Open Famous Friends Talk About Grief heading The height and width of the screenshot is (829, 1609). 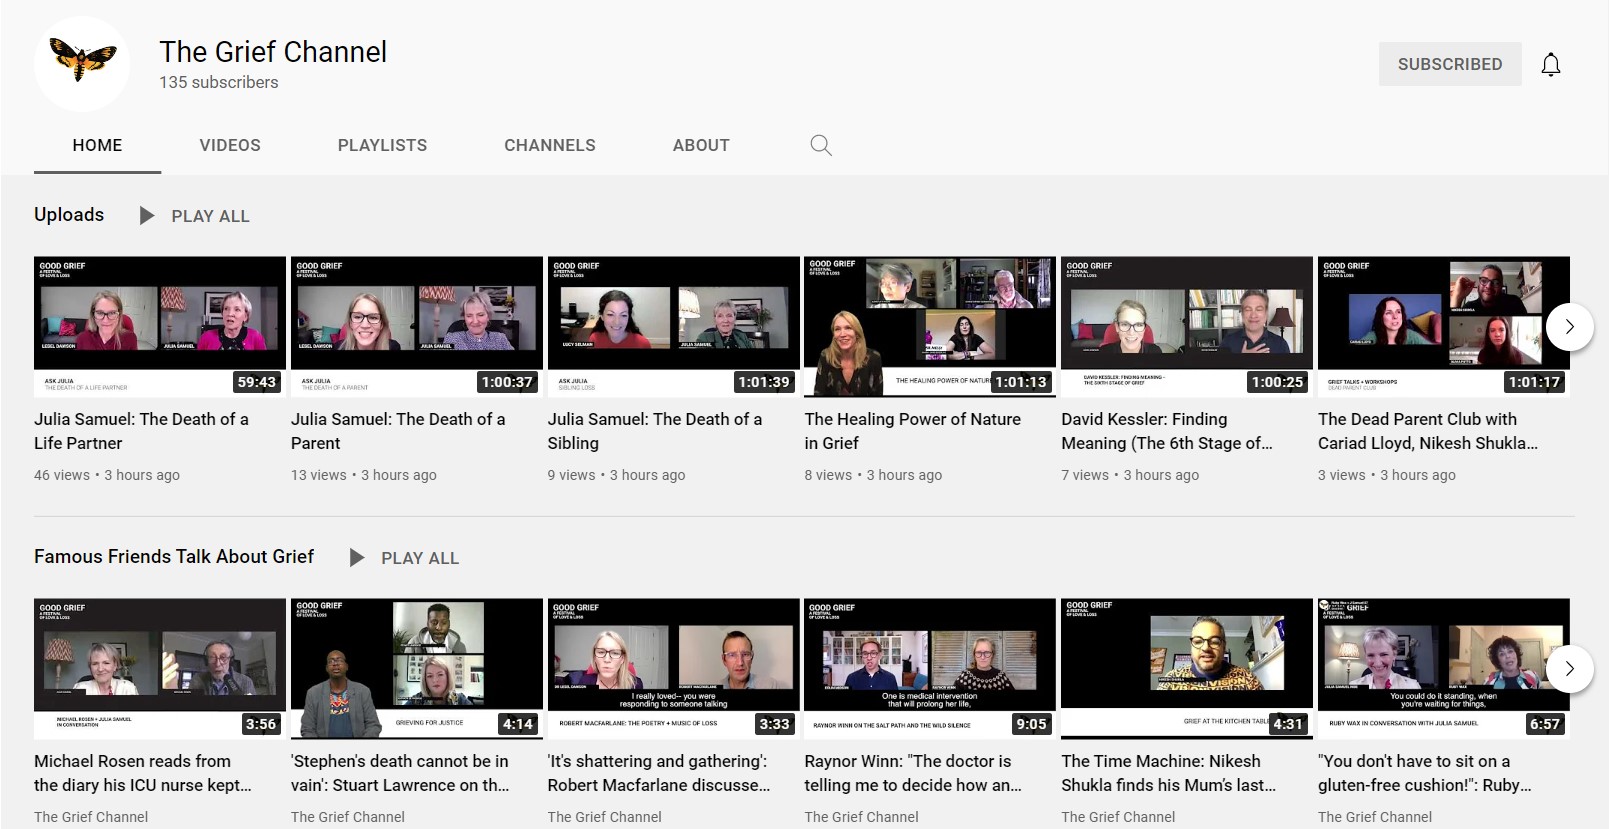[x=174, y=557]
